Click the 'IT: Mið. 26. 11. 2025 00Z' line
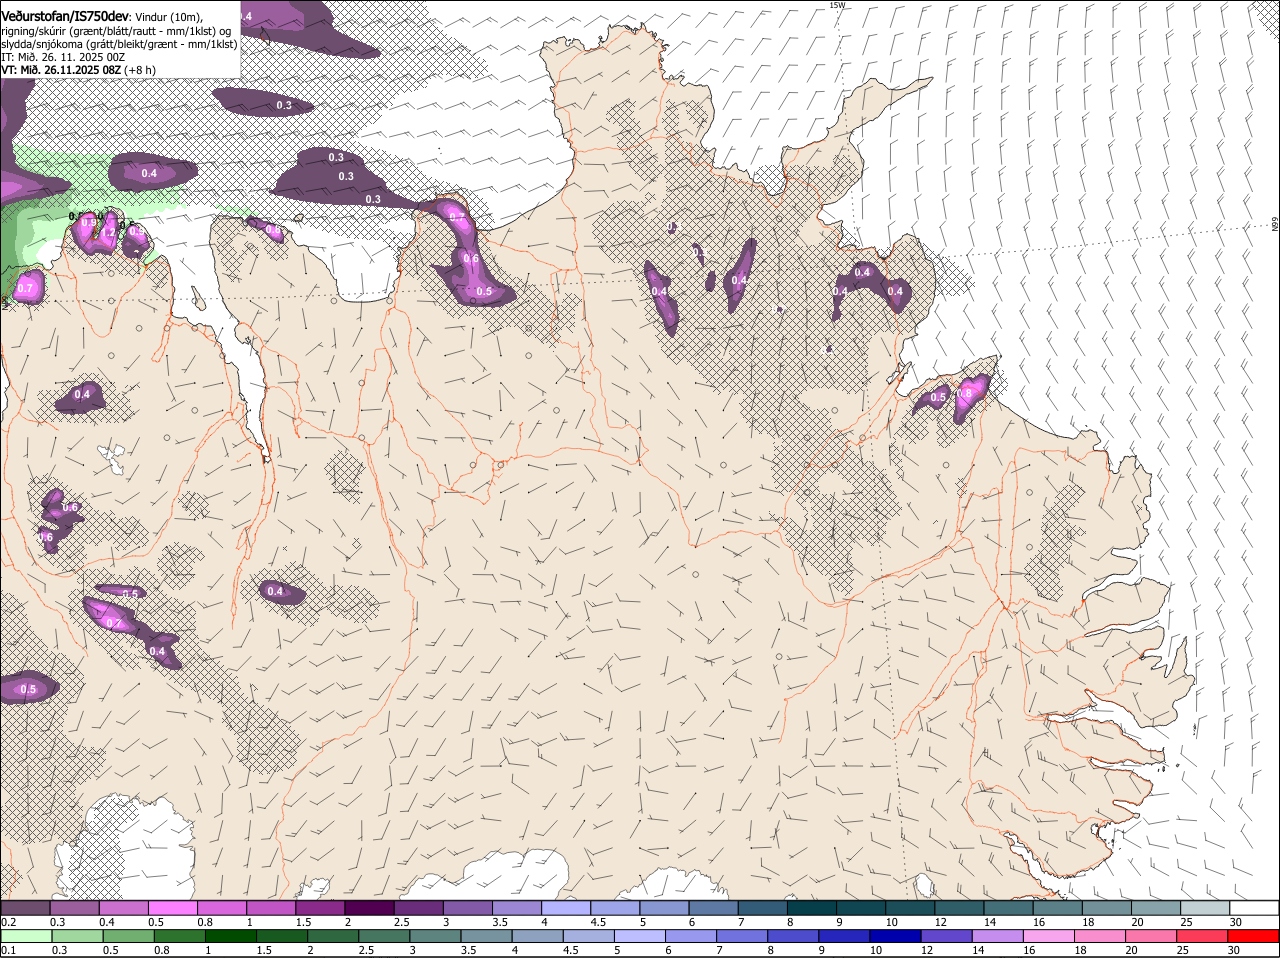1280x958 pixels. (63, 57)
